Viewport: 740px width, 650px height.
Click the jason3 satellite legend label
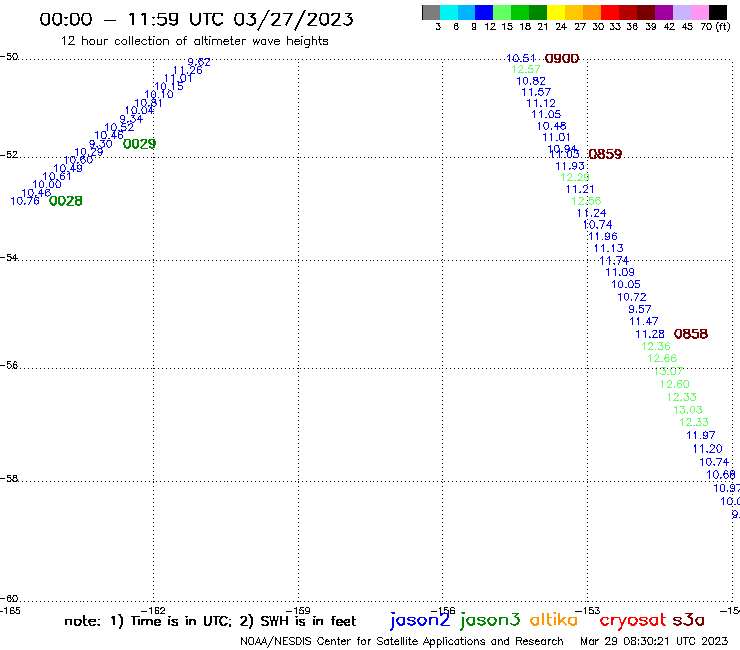(x=490, y=620)
